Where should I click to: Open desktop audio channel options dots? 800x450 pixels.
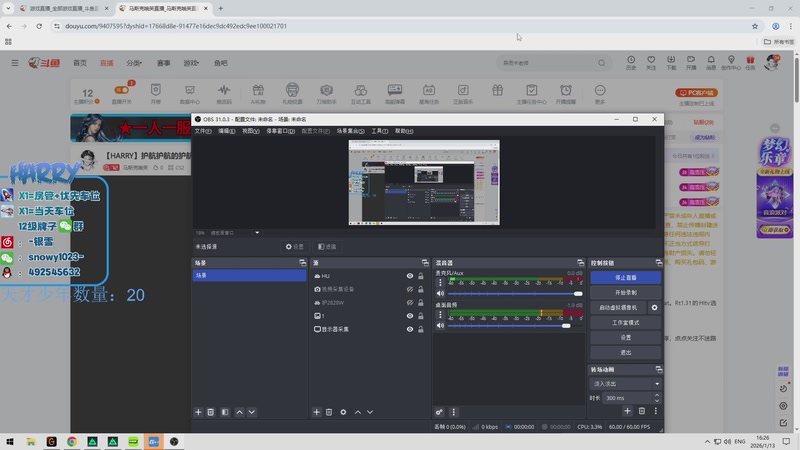[440, 315]
